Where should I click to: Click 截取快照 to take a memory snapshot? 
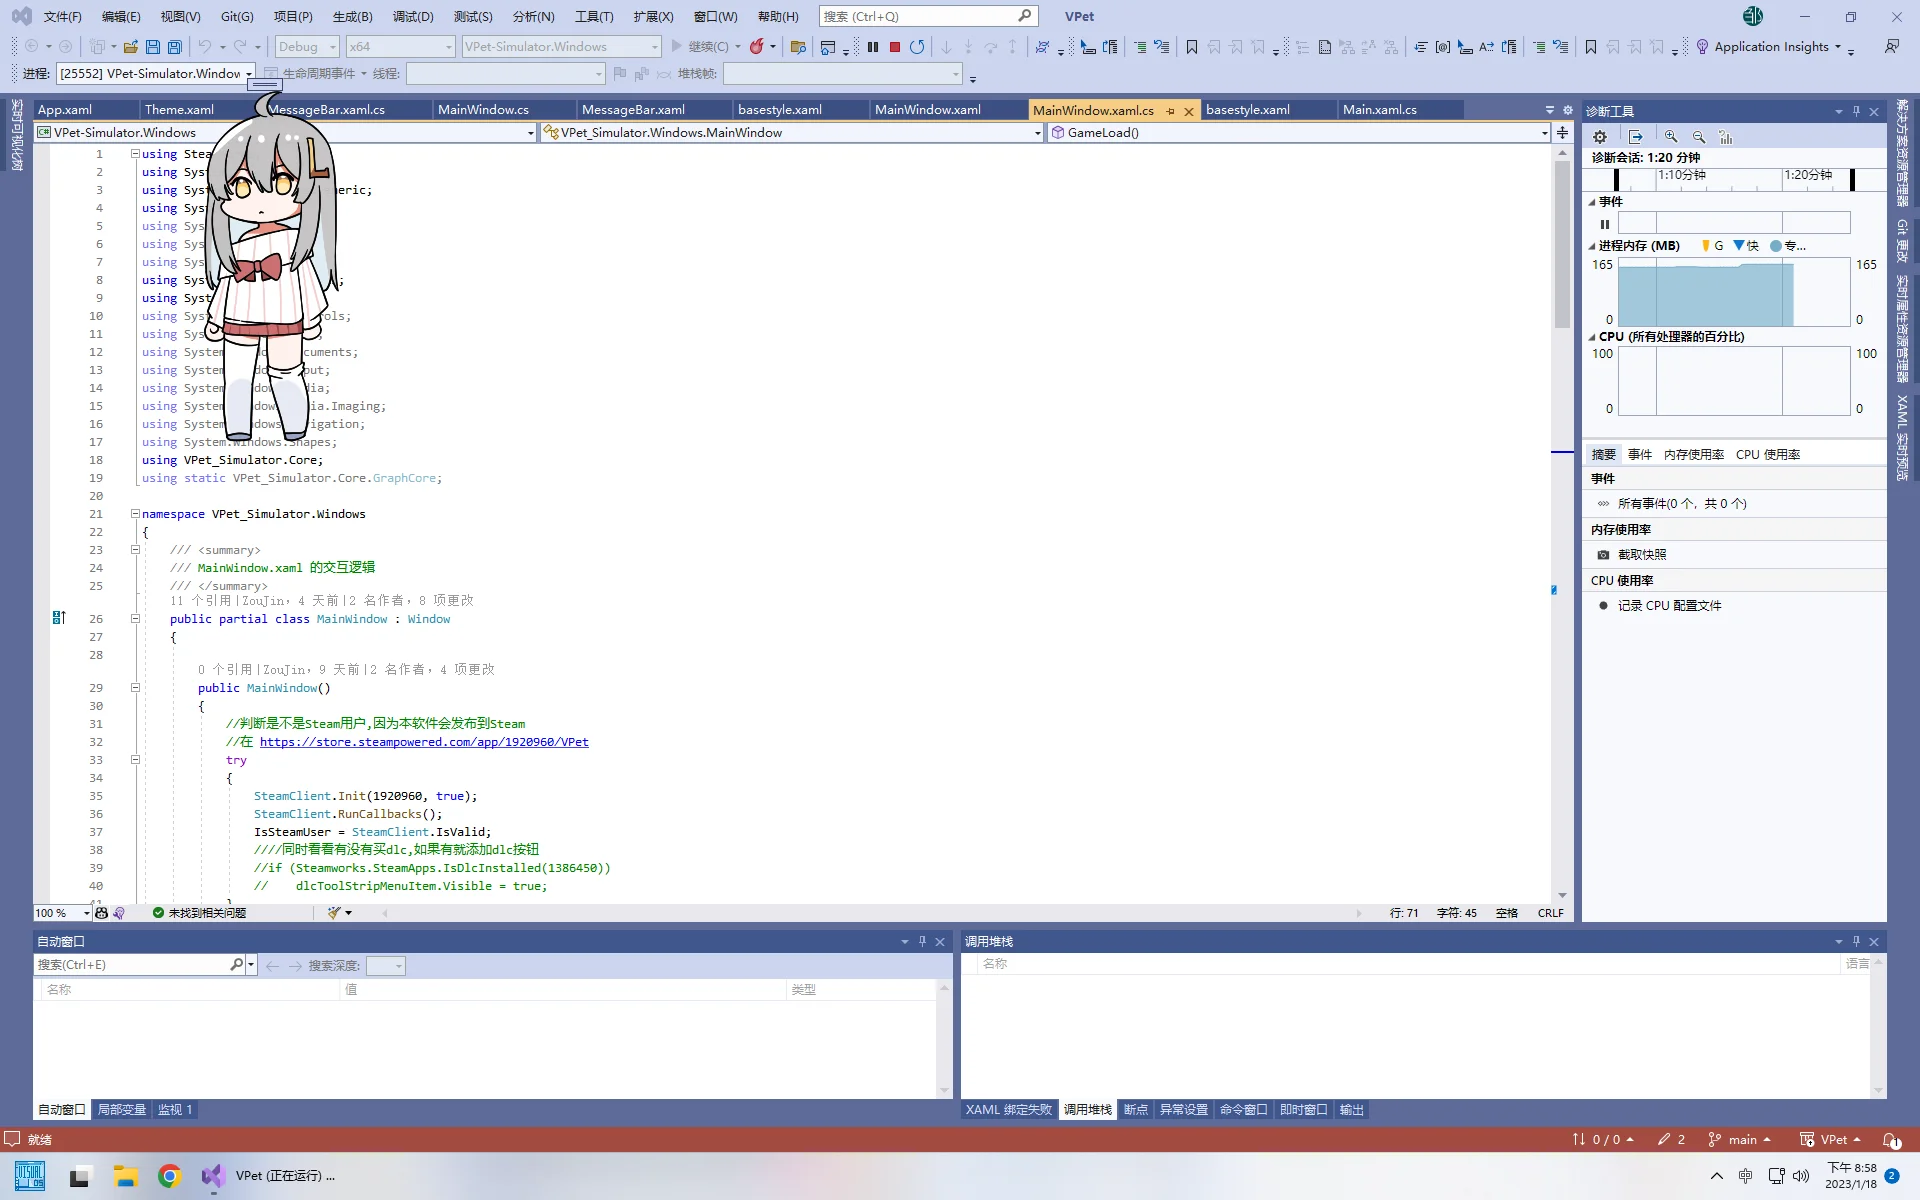point(1642,554)
